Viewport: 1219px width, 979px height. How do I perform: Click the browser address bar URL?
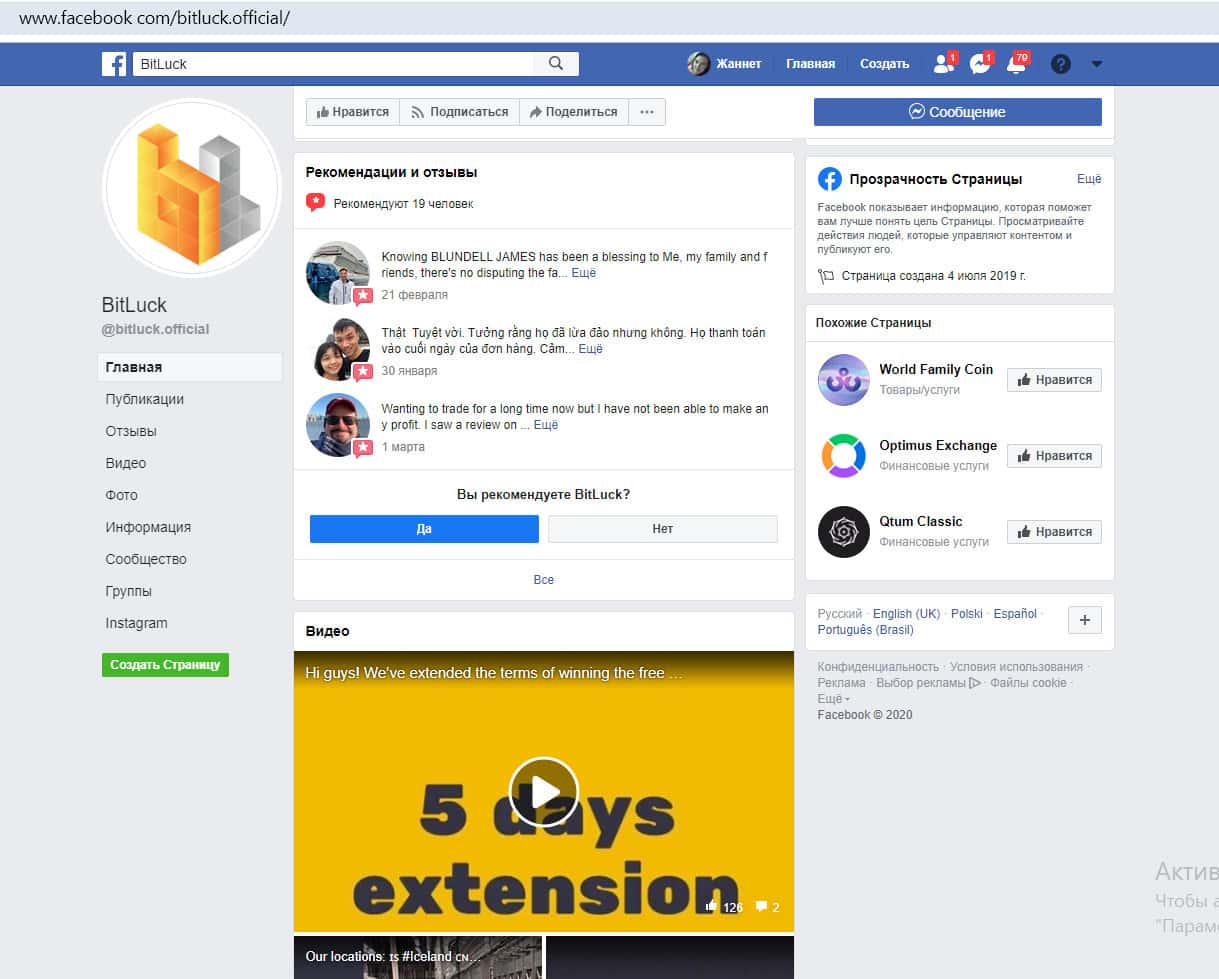(x=154, y=18)
